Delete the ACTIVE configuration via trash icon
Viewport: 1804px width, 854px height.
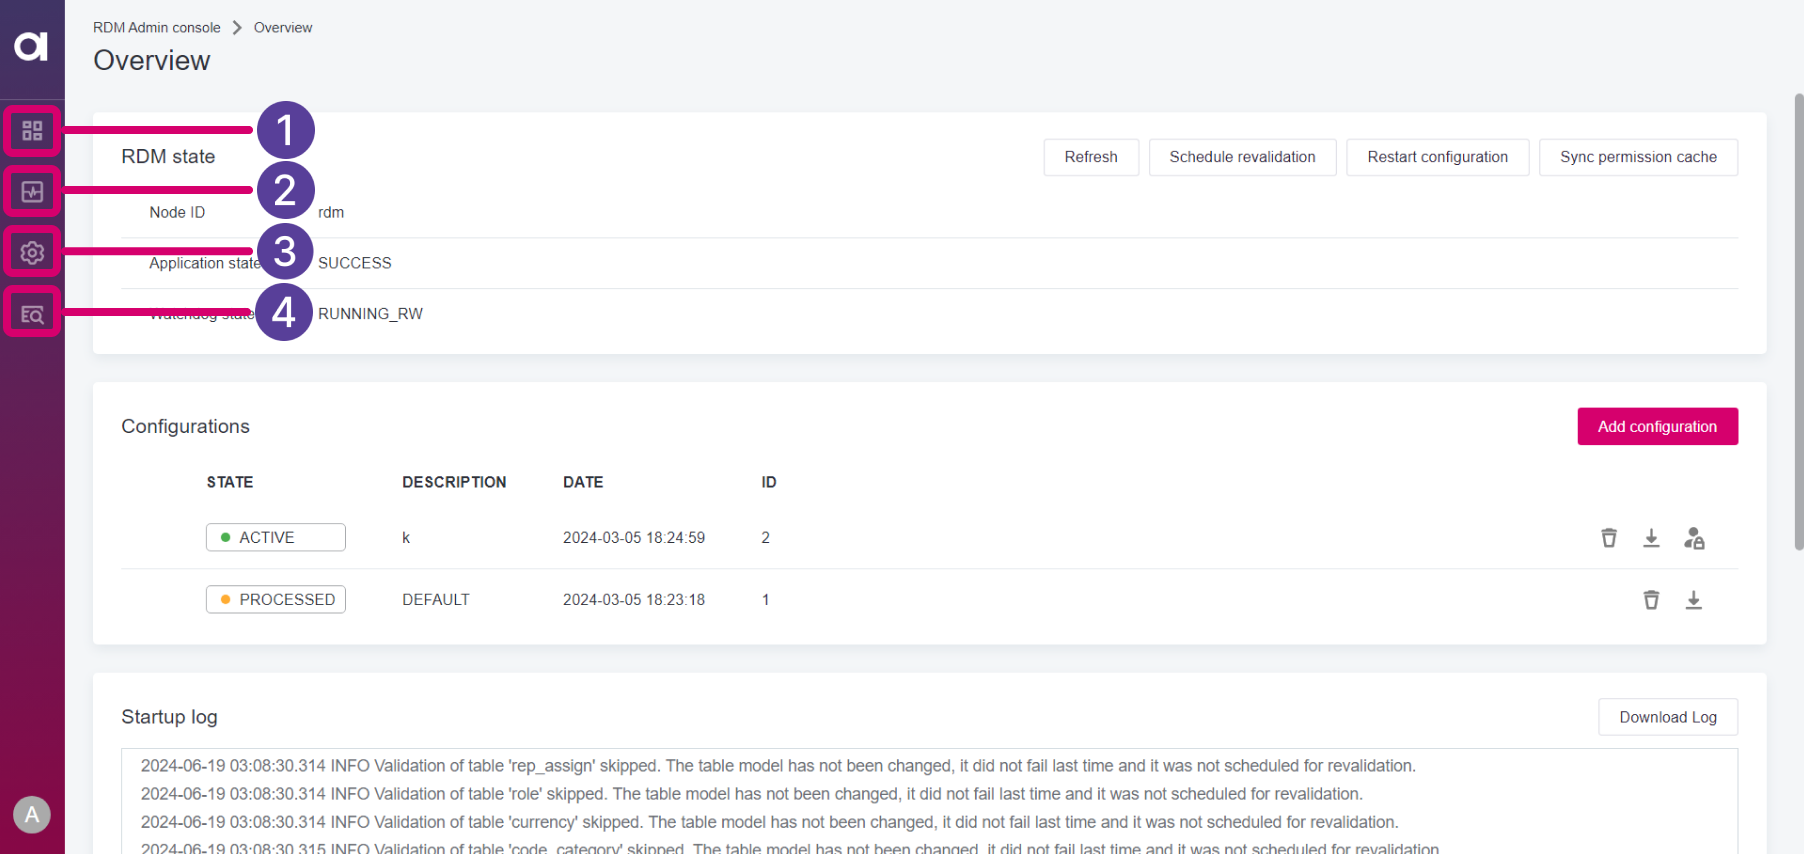pyautogui.click(x=1609, y=538)
